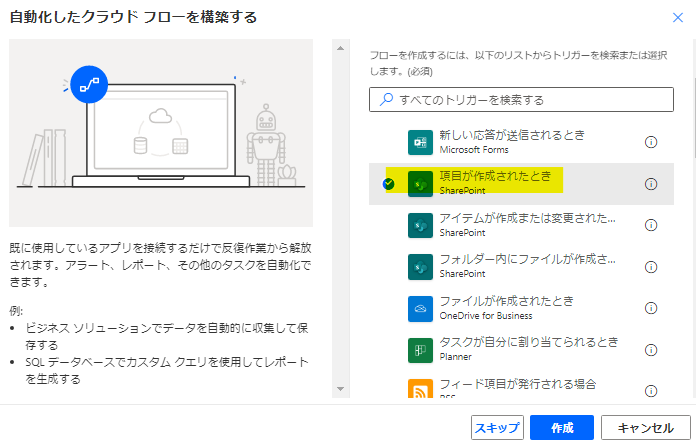This screenshot has width=696, height=444.
Task: Click the キャンセル button
Action: tap(645, 428)
